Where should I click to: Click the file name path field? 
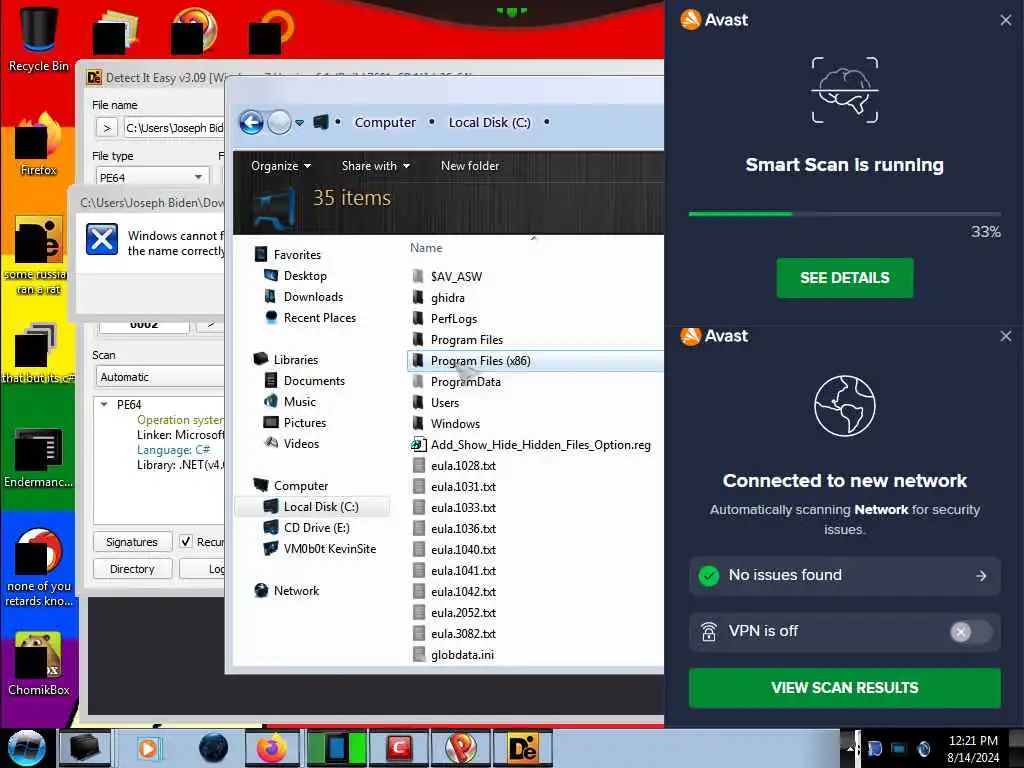pos(174,127)
